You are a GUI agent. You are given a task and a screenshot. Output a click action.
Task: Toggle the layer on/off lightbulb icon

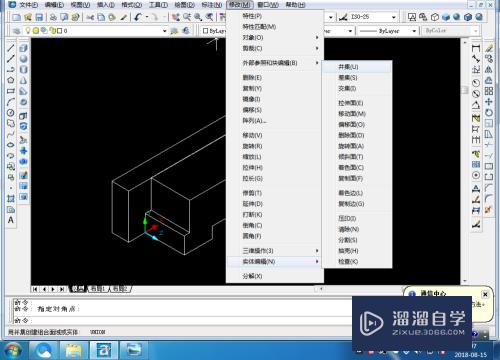[28, 30]
